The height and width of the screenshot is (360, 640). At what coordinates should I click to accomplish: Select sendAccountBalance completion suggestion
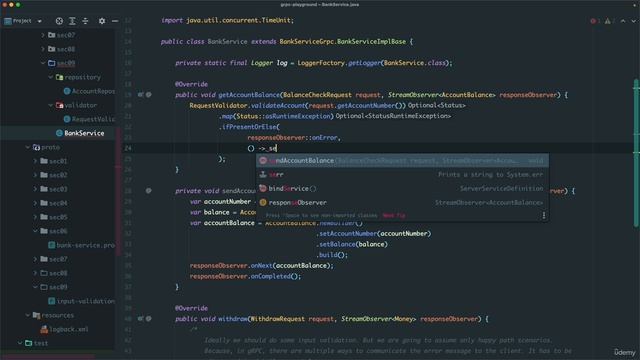tap(402, 160)
